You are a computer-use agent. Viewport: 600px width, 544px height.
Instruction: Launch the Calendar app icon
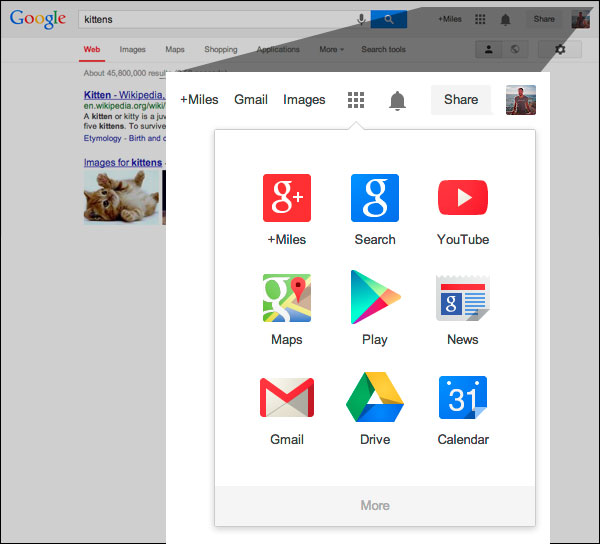(x=462, y=398)
